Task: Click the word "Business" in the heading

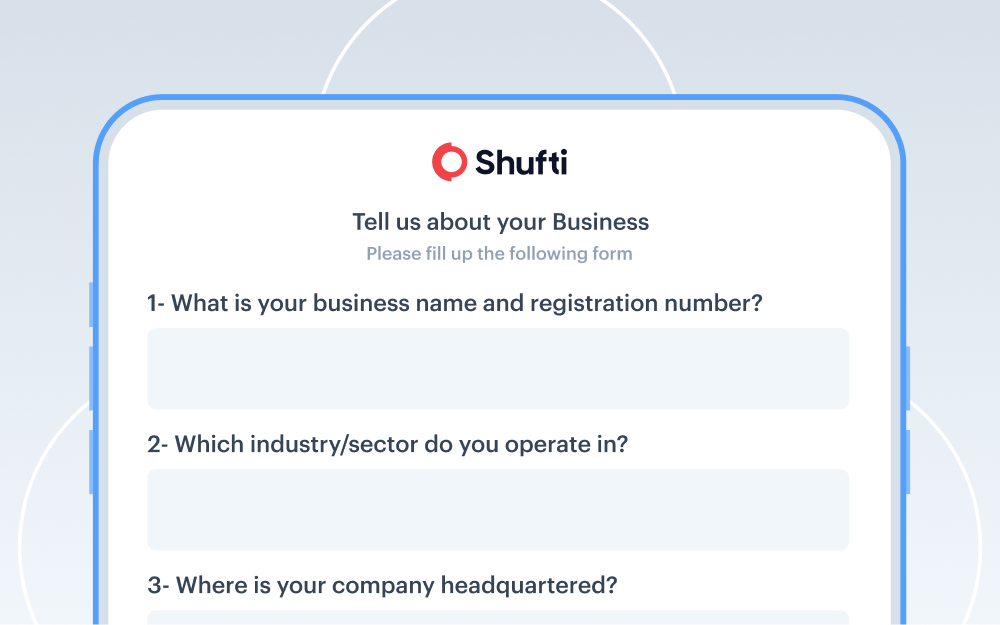Action: tap(600, 222)
